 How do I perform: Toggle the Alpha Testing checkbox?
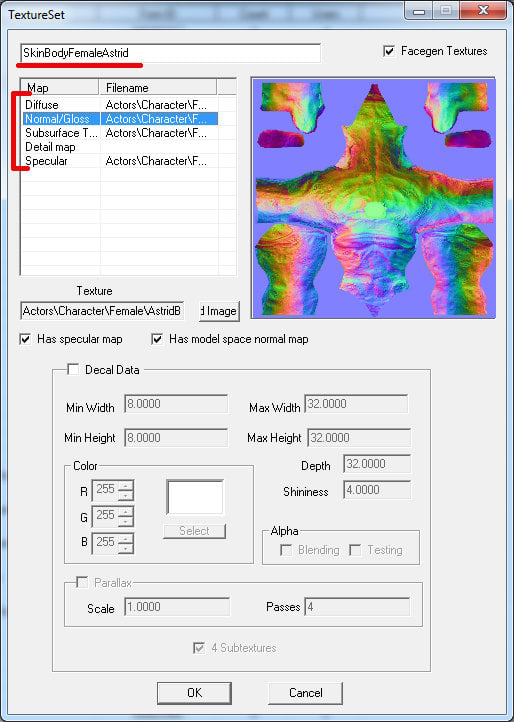tap(355, 550)
